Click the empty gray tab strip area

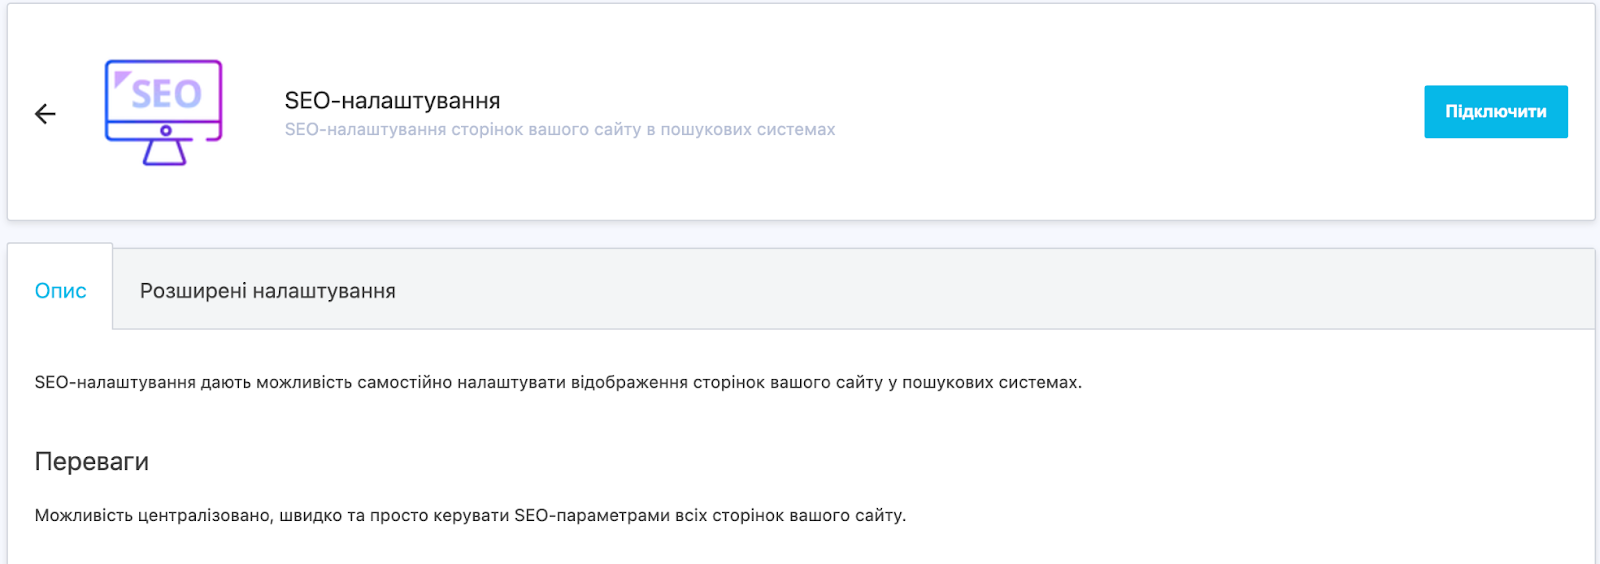point(1000,290)
